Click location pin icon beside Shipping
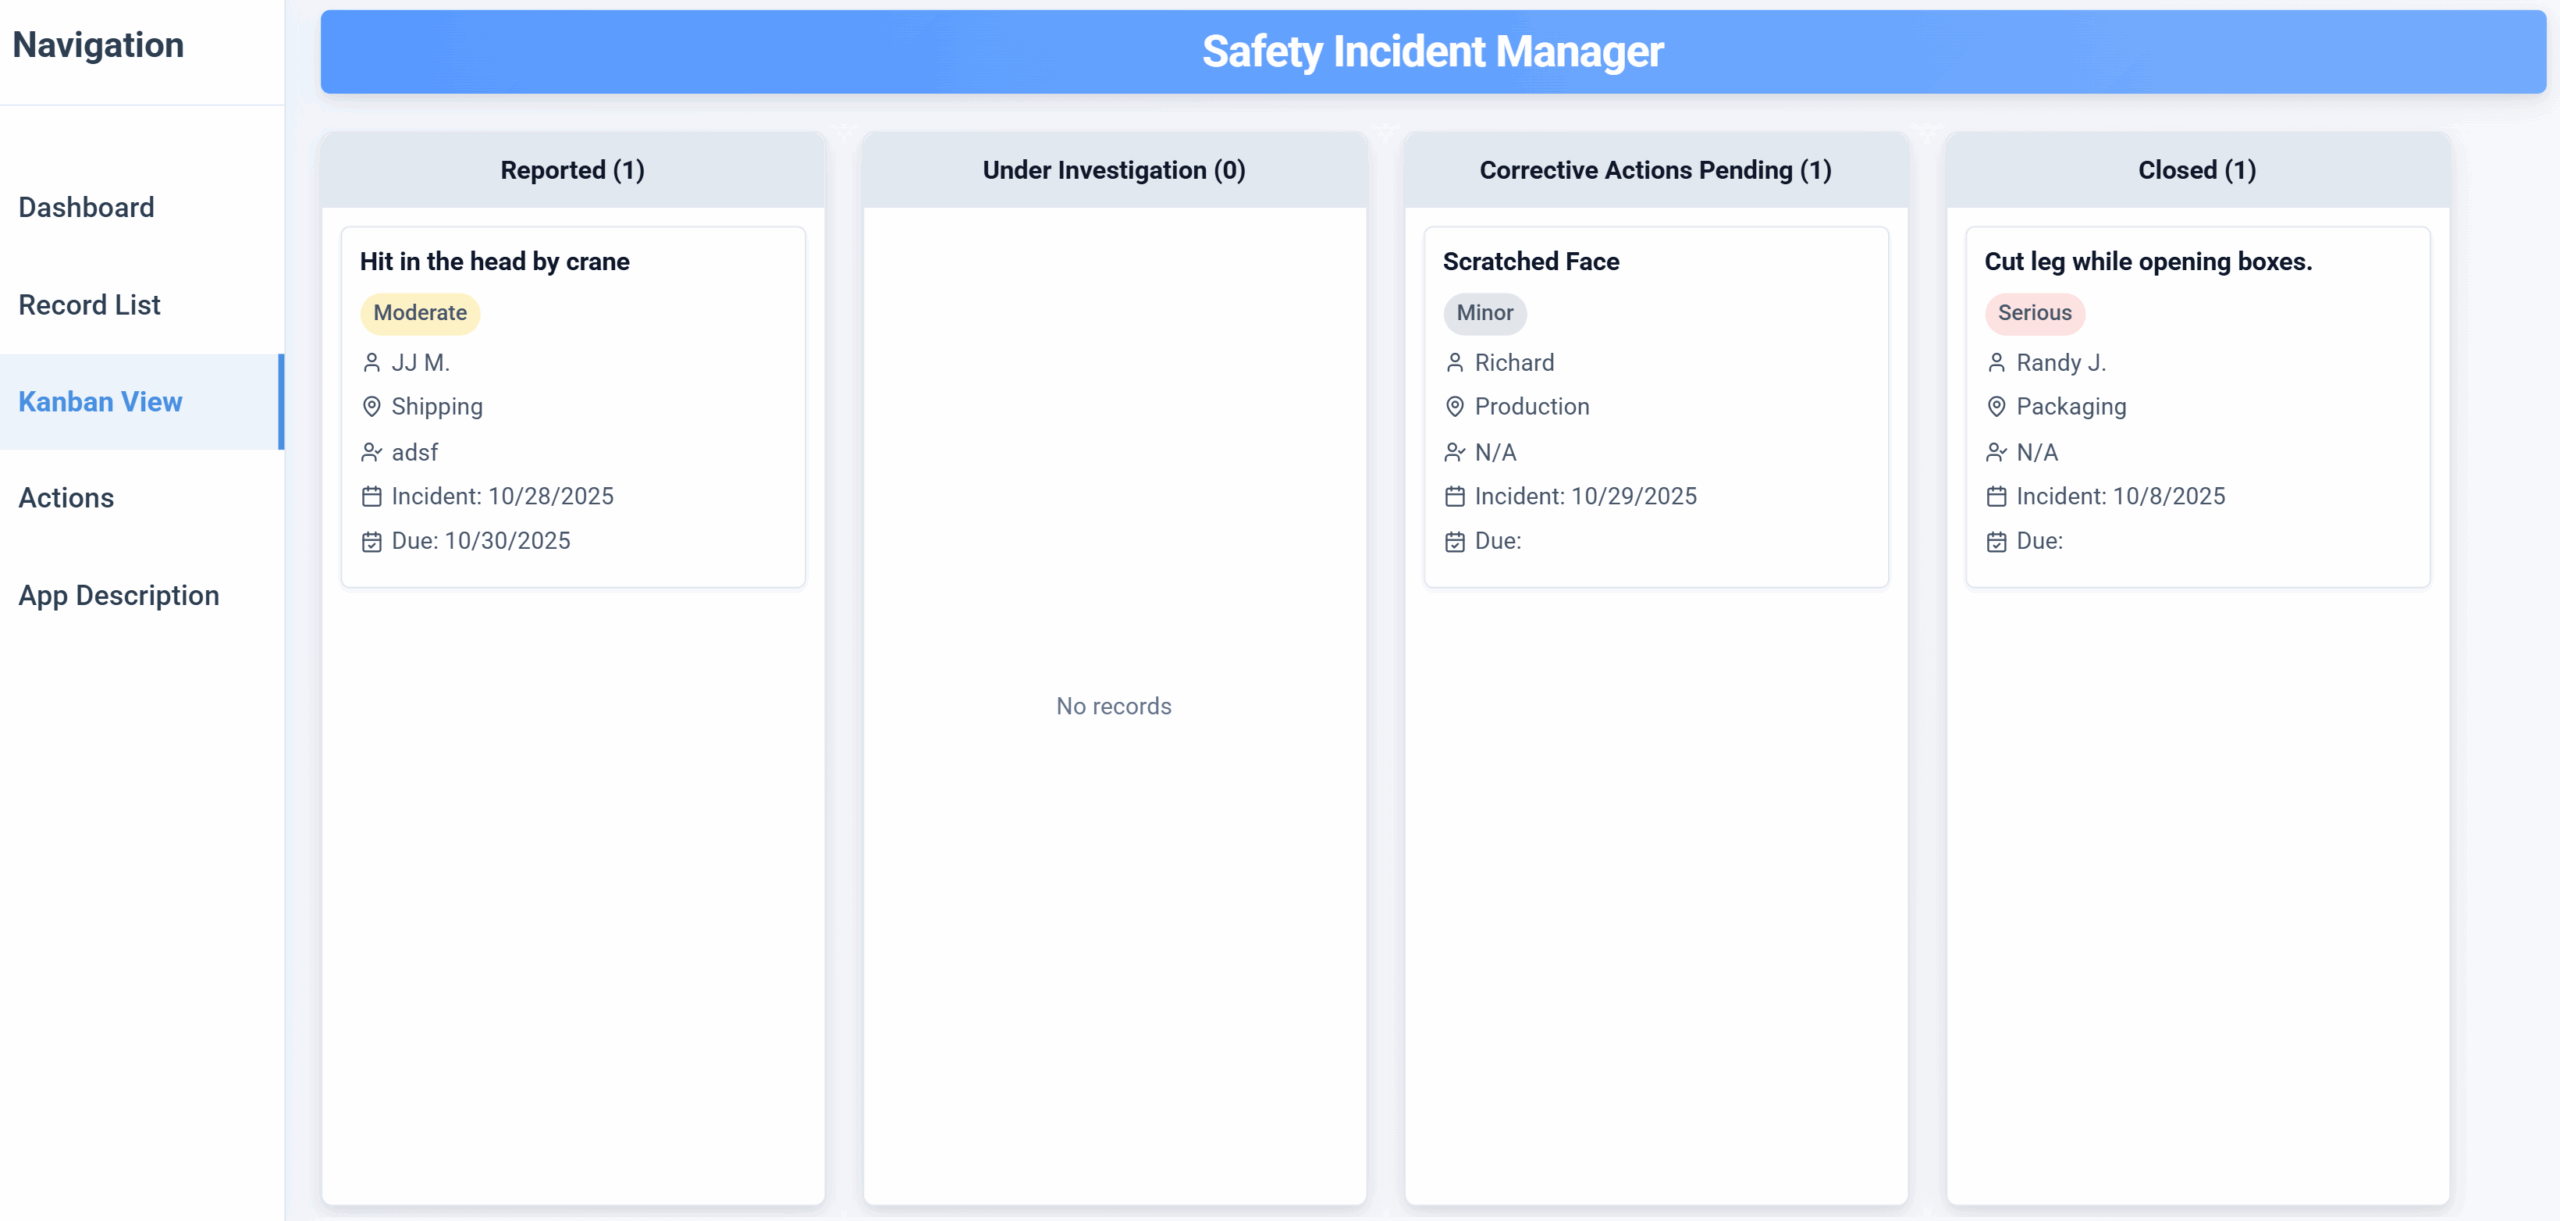Screen dimensions: 2560x1221 [x=371, y=406]
